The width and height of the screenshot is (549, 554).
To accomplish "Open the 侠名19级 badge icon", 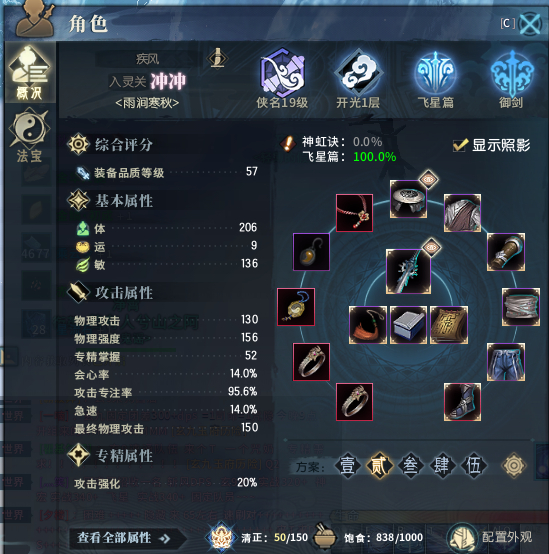I will click(282, 73).
